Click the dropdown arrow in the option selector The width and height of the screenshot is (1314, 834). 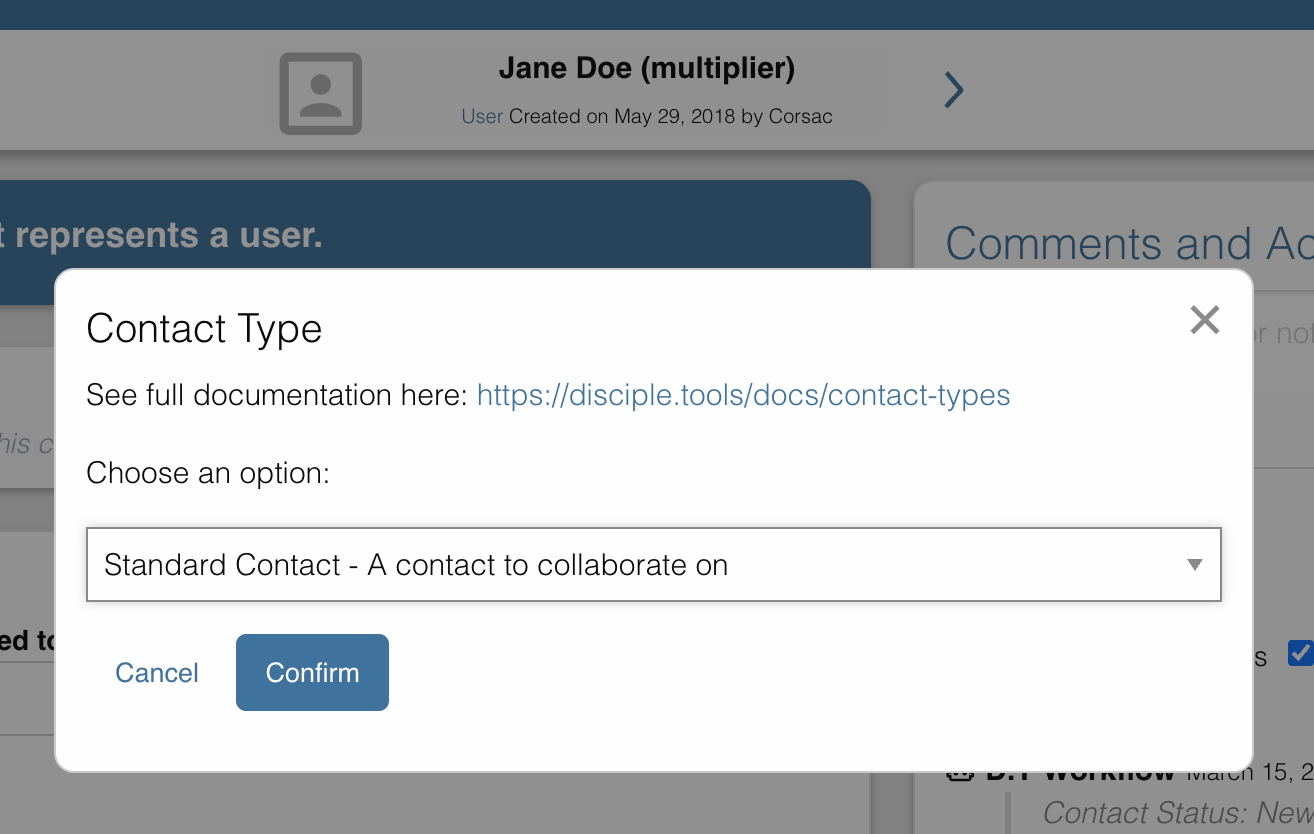pos(1194,565)
